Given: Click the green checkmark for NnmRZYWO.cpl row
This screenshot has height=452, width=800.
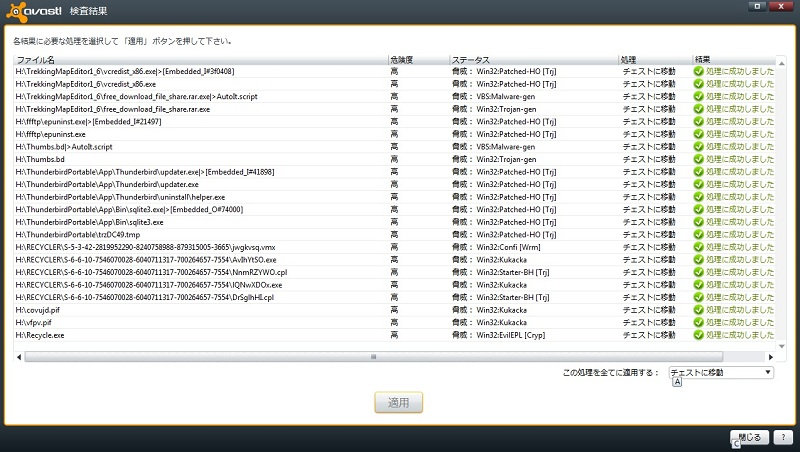Looking at the screenshot, I should tap(698, 272).
